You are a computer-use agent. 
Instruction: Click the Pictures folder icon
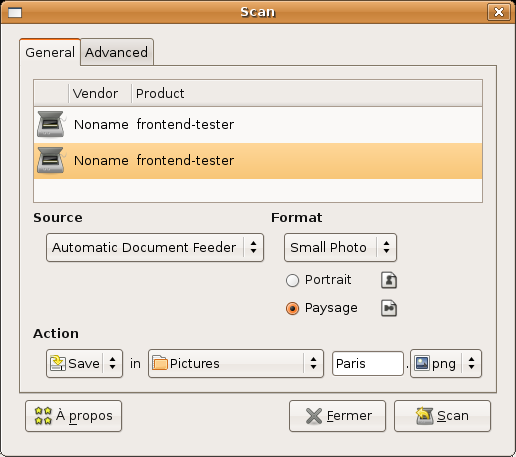coord(160,363)
